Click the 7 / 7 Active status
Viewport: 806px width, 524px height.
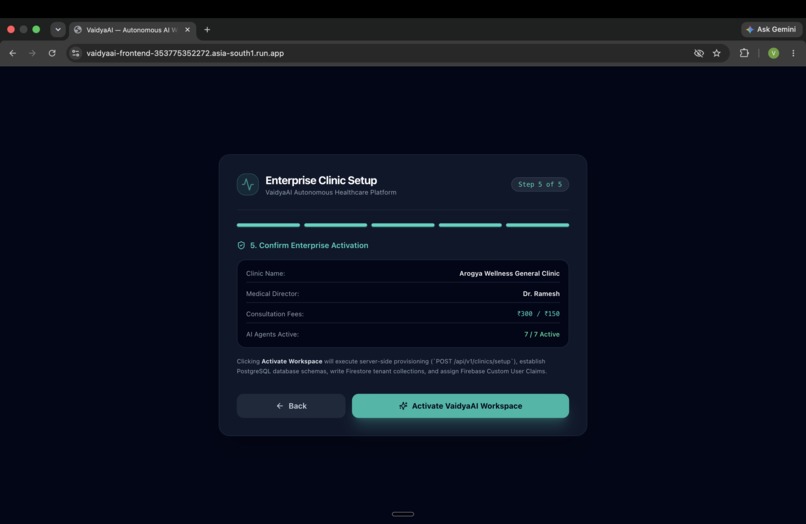(542, 334)
